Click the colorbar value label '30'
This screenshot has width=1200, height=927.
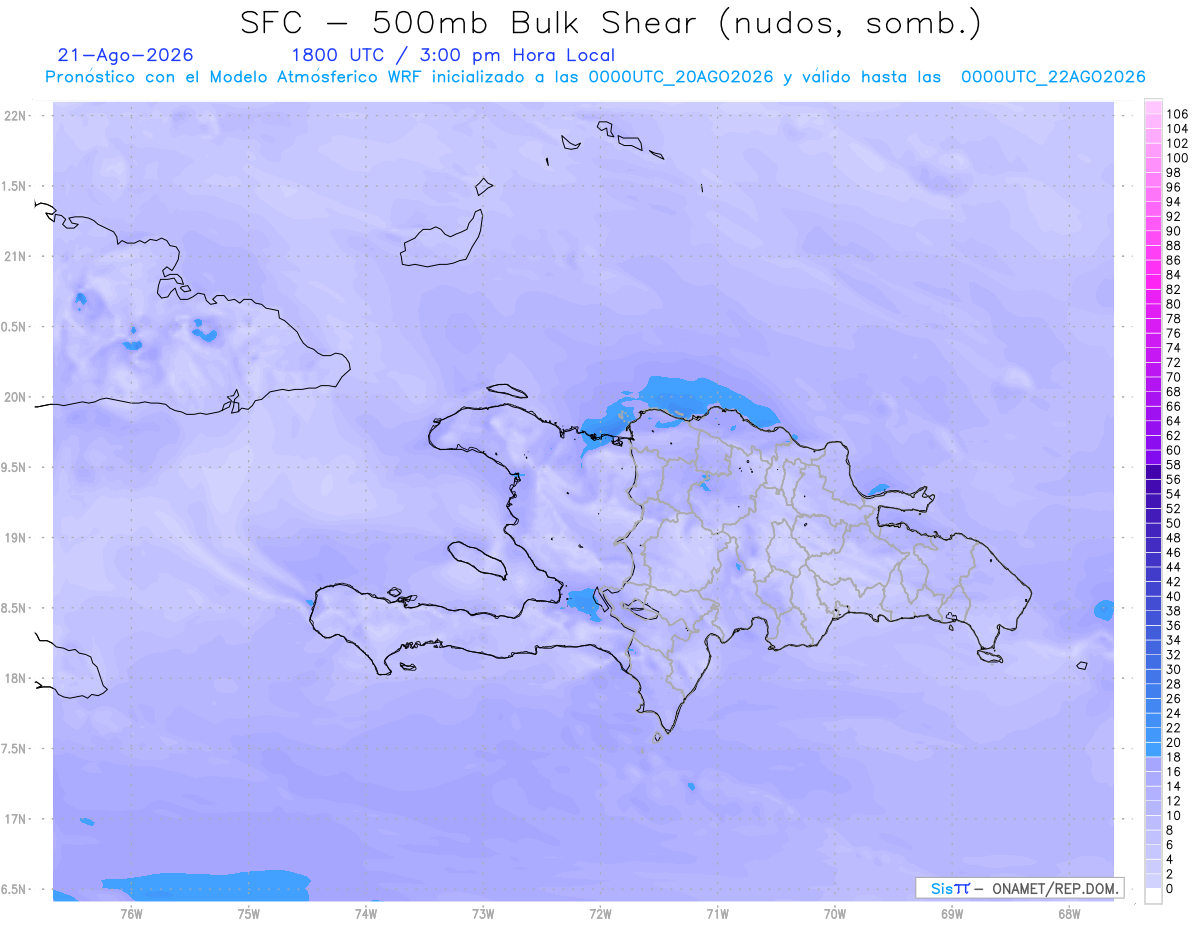pos(1173,669)
